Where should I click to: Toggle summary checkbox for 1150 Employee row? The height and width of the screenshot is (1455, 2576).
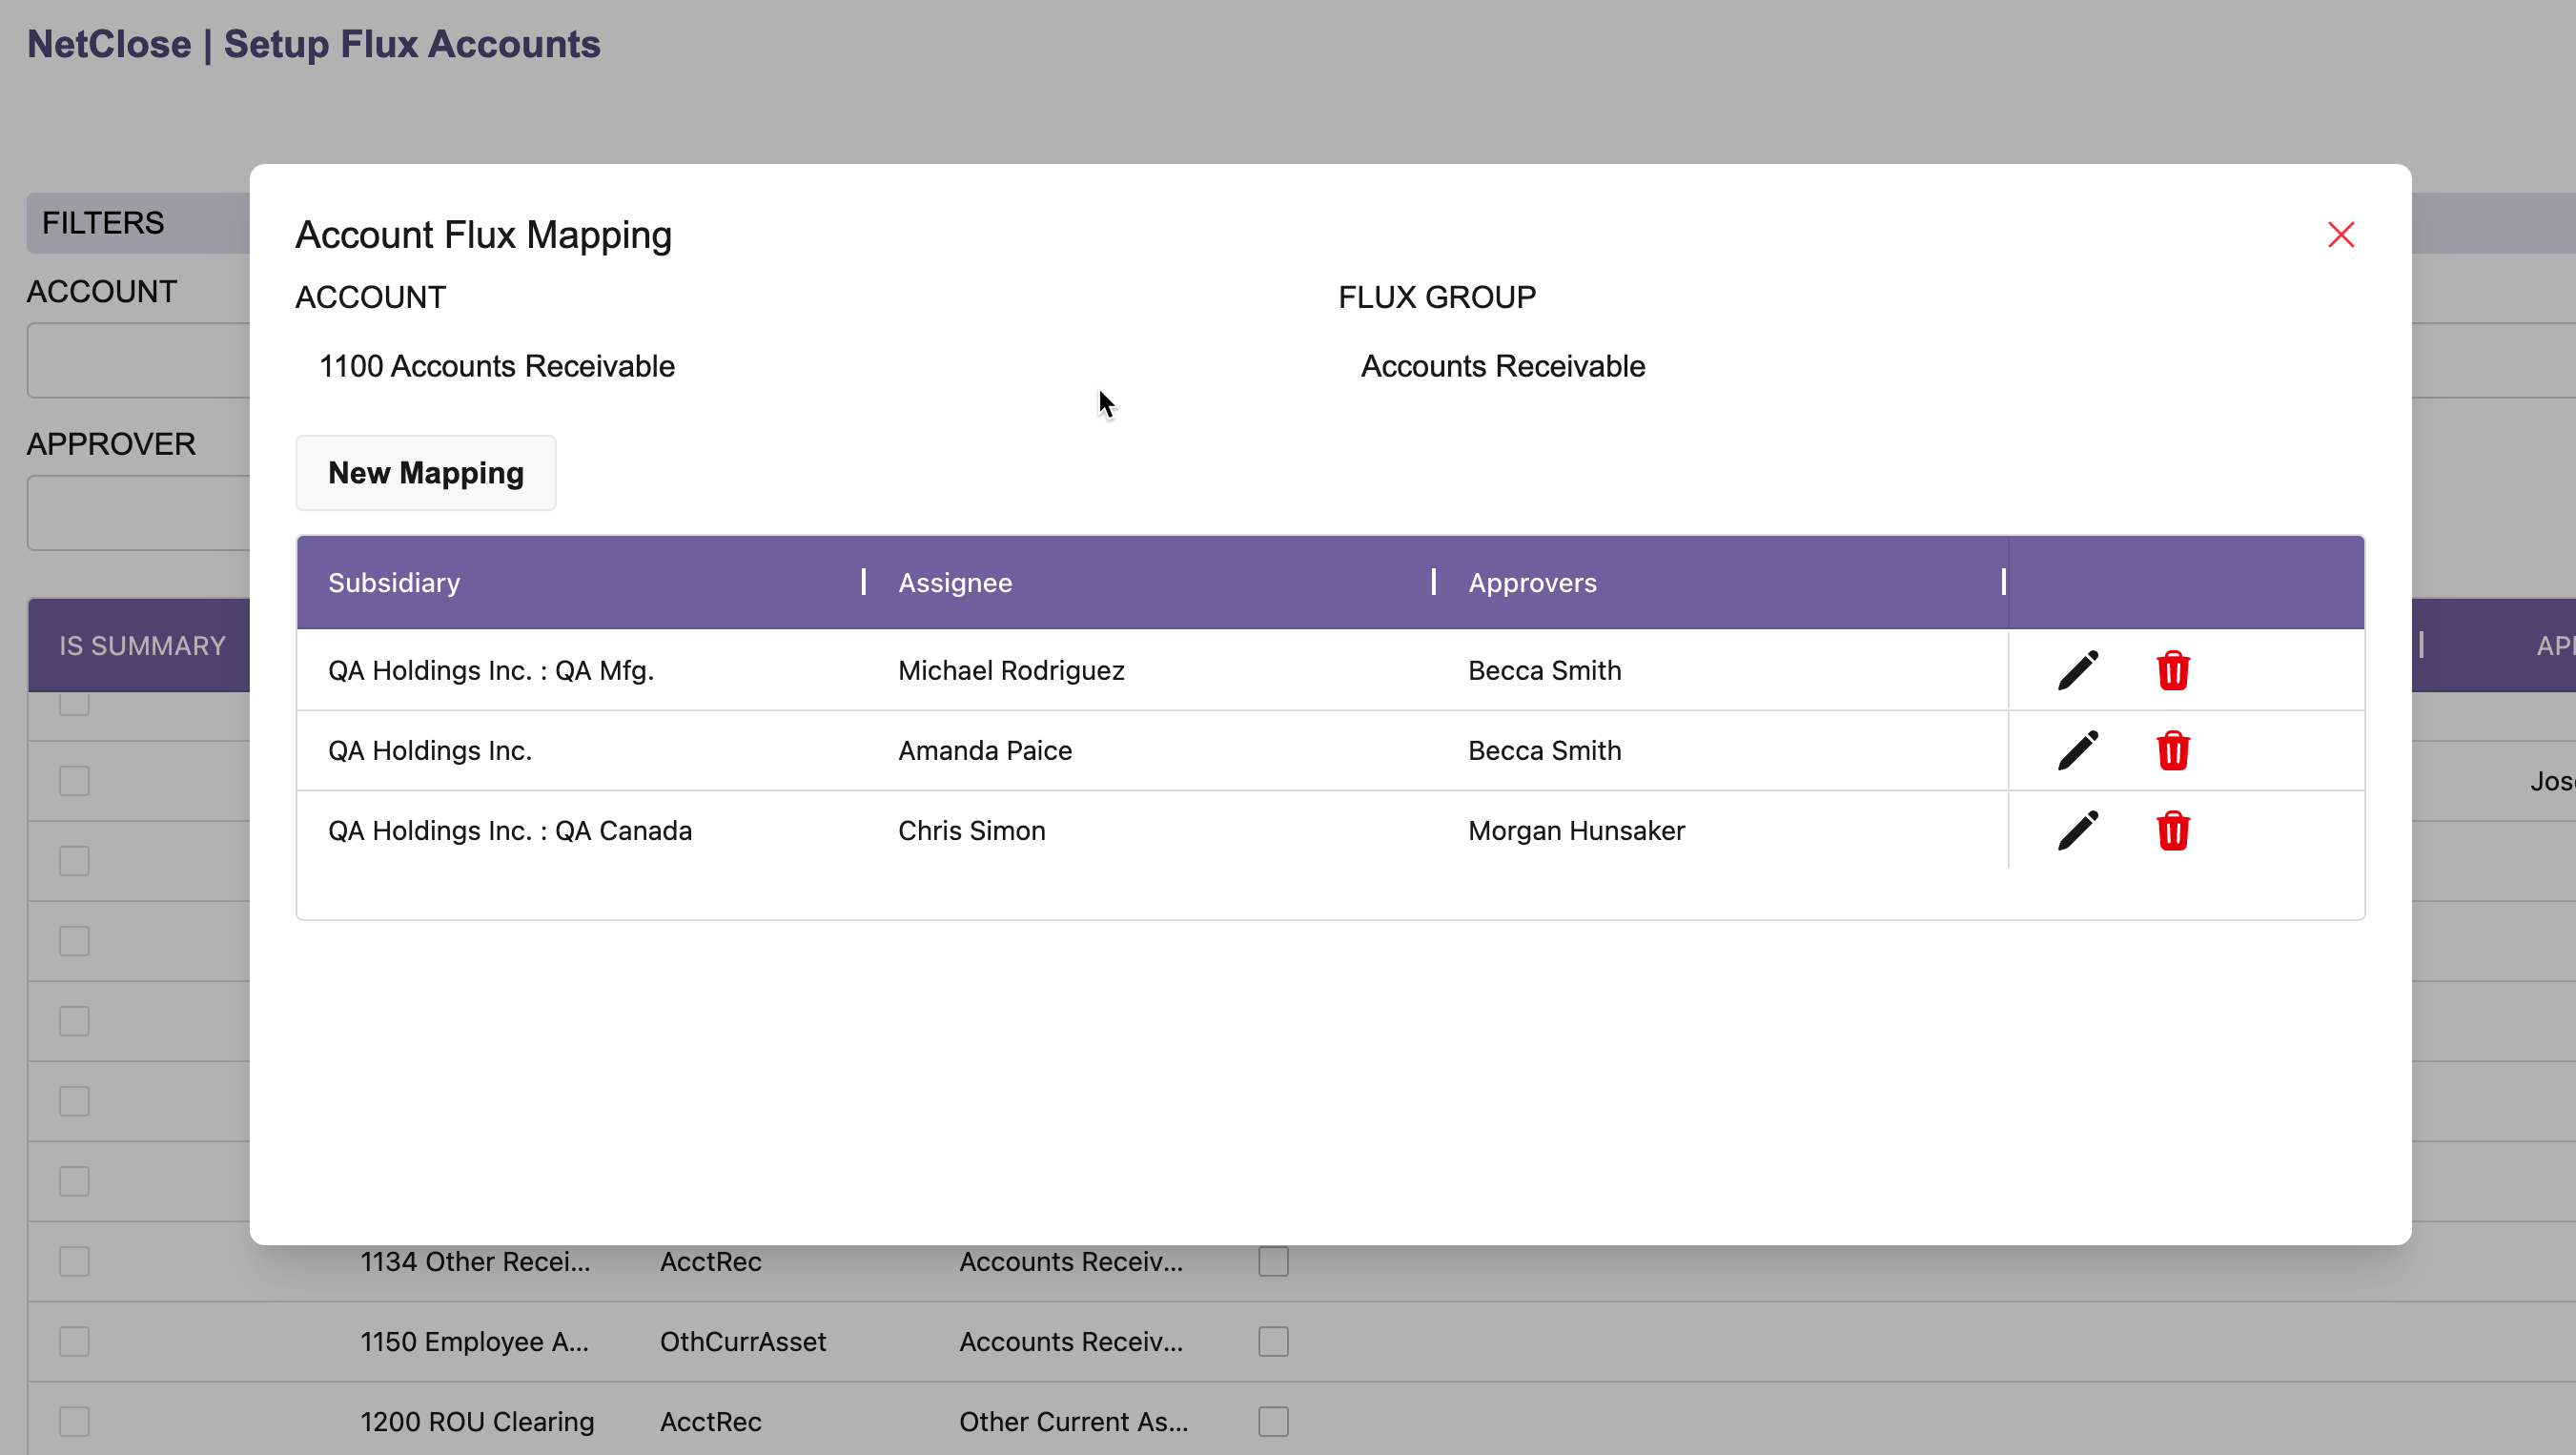[x=74, y=1342]
